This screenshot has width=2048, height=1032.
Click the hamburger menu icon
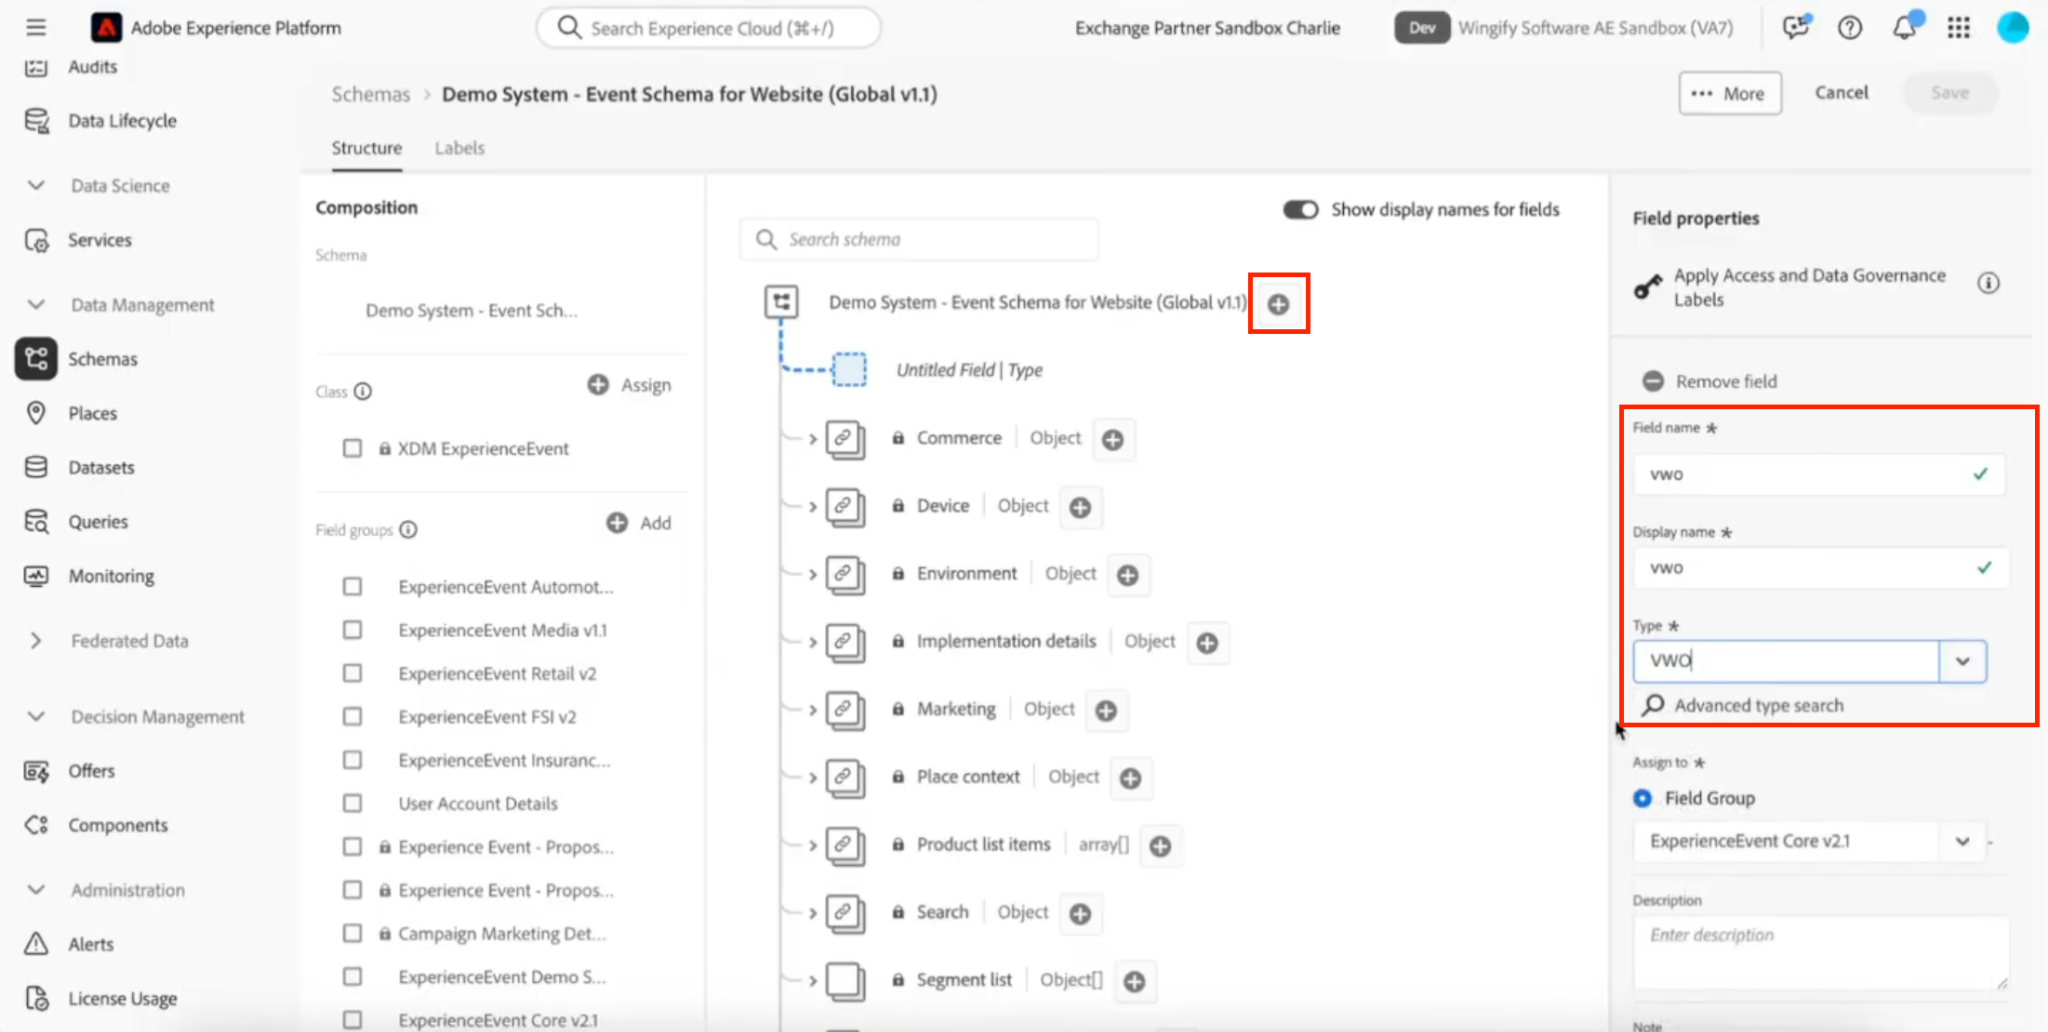(36, 27)
